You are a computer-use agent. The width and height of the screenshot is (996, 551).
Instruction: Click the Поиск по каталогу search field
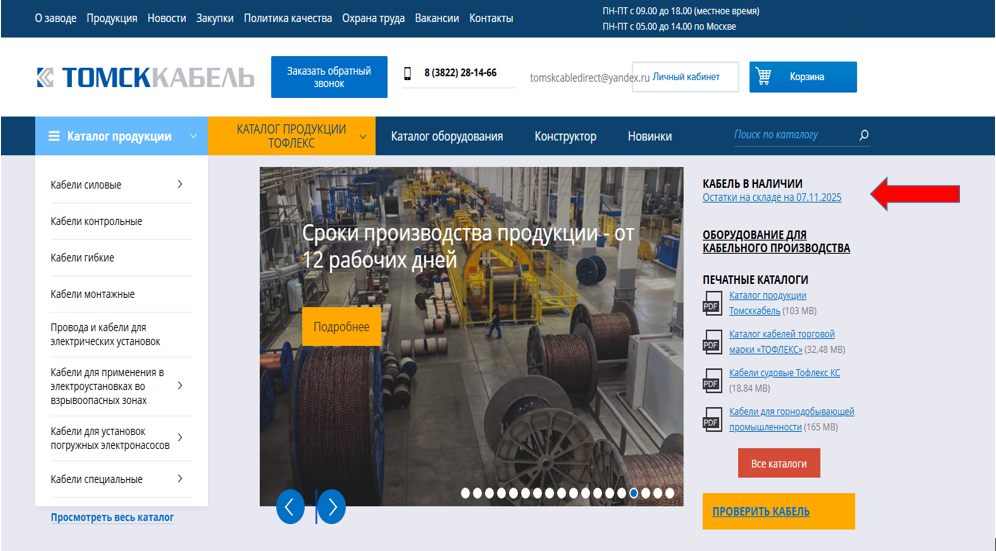pyautogui.click(x=790, y=135)
